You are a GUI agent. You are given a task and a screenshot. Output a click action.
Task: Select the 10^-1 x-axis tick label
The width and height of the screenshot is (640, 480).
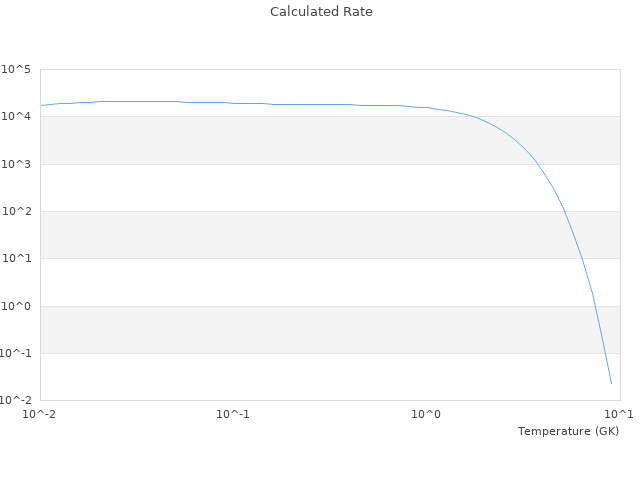pos(233,414)
